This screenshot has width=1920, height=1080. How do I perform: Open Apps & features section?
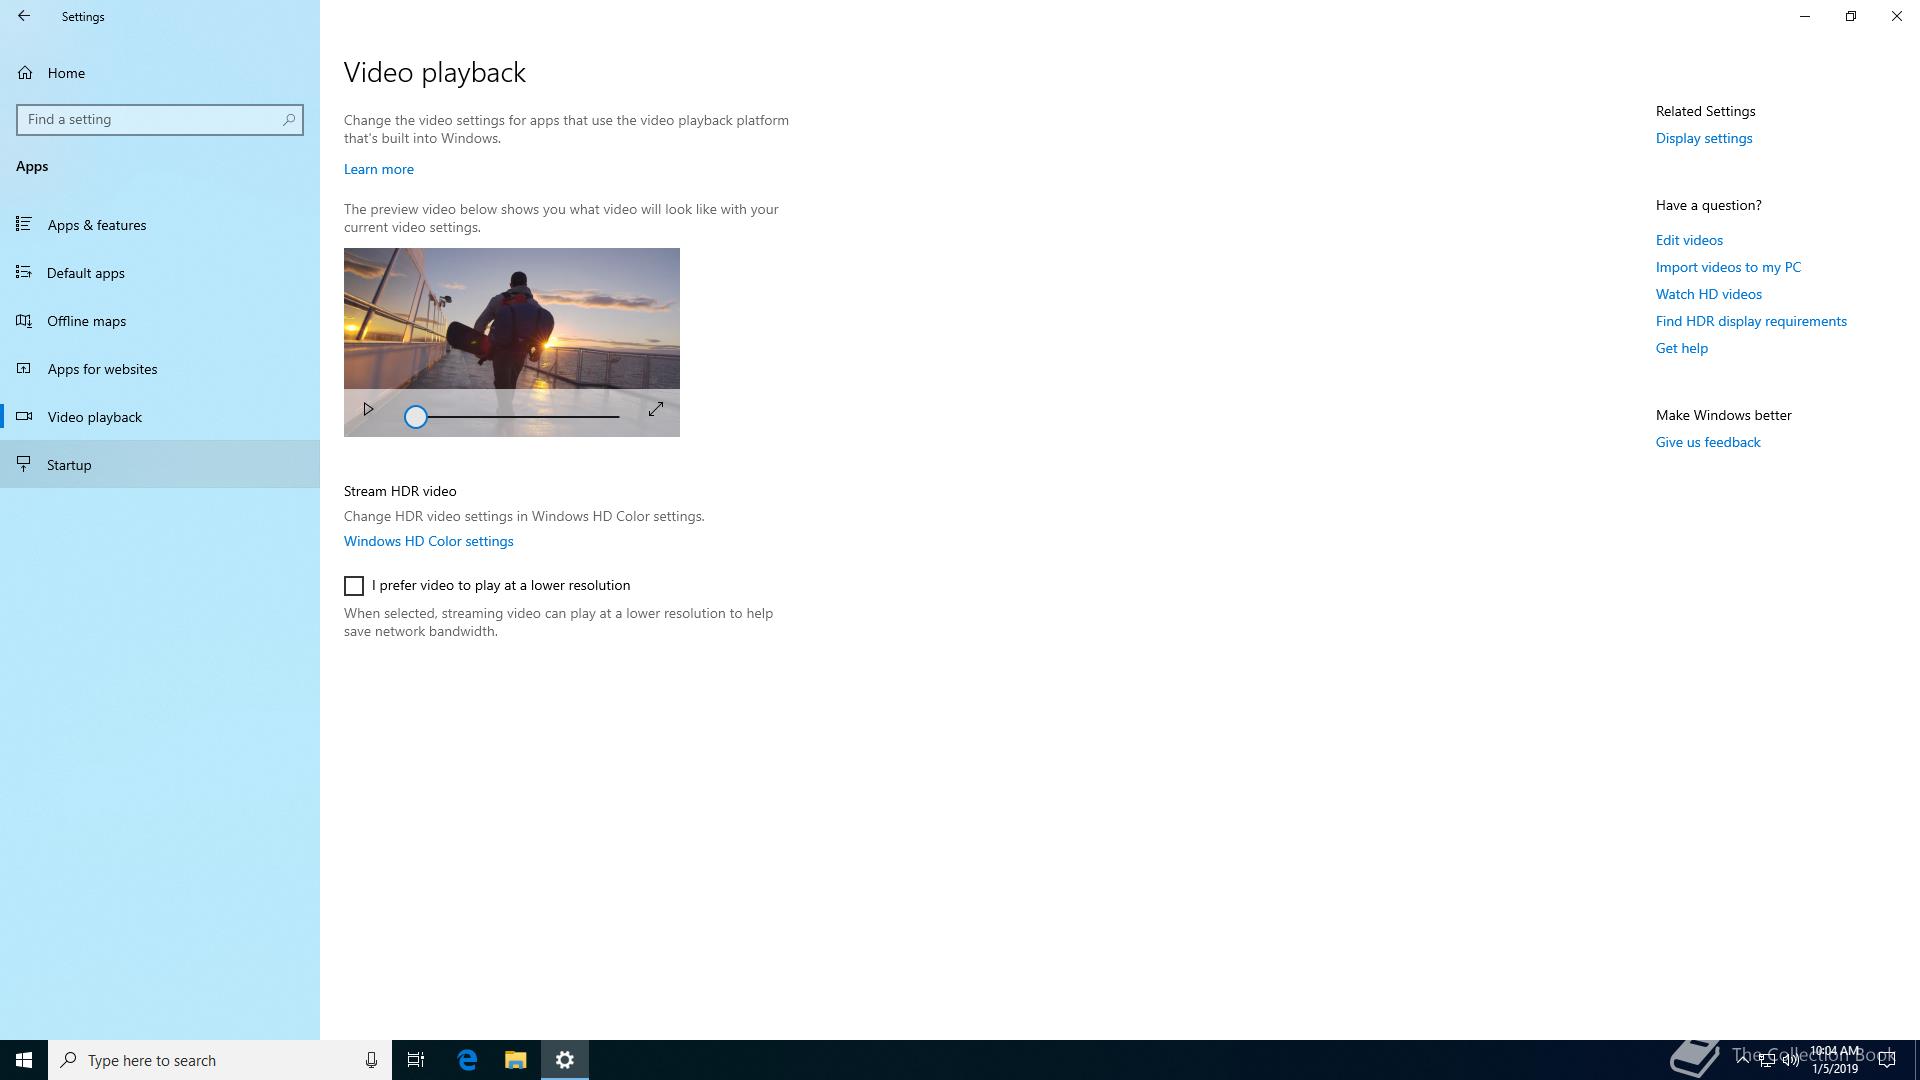click(97, 225)
